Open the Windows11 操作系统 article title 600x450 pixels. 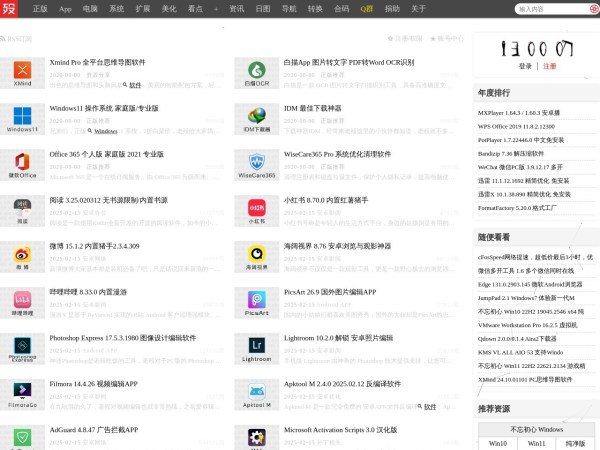click(104, 108)
